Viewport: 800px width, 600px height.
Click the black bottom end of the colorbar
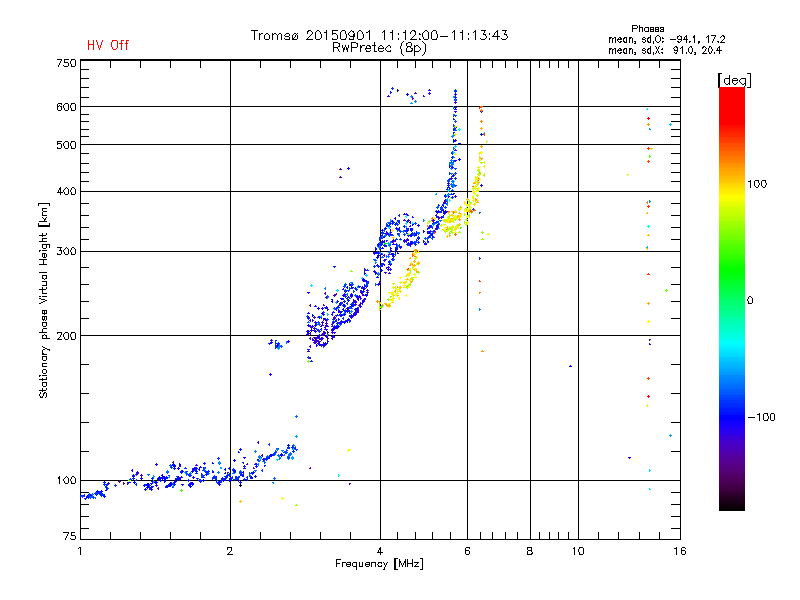pyautogui.click(x=732, y=503)
